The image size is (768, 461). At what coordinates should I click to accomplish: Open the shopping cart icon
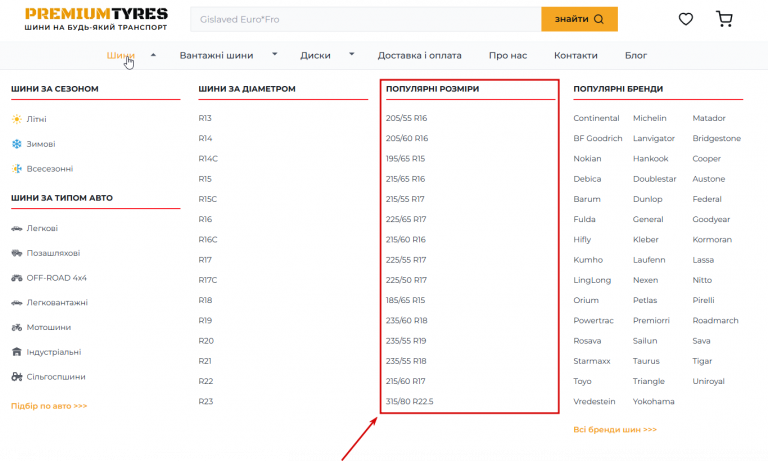point(724,19)
